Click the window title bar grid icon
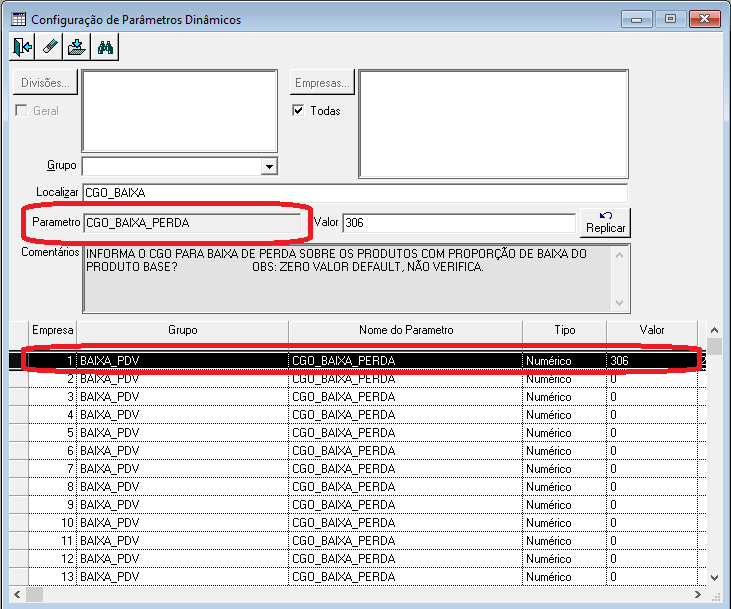This screenshot has height=609, width=731. 19,19
